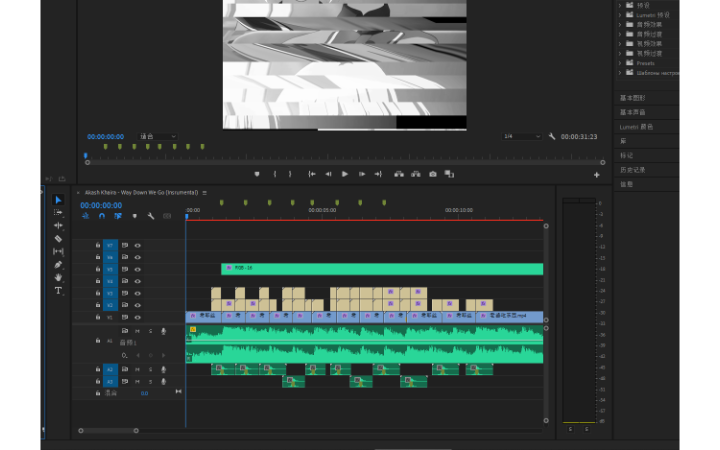Add marker in Program monitor controls
The width and height of the screenshot is (720, 450).
click(x=257, y=174)
